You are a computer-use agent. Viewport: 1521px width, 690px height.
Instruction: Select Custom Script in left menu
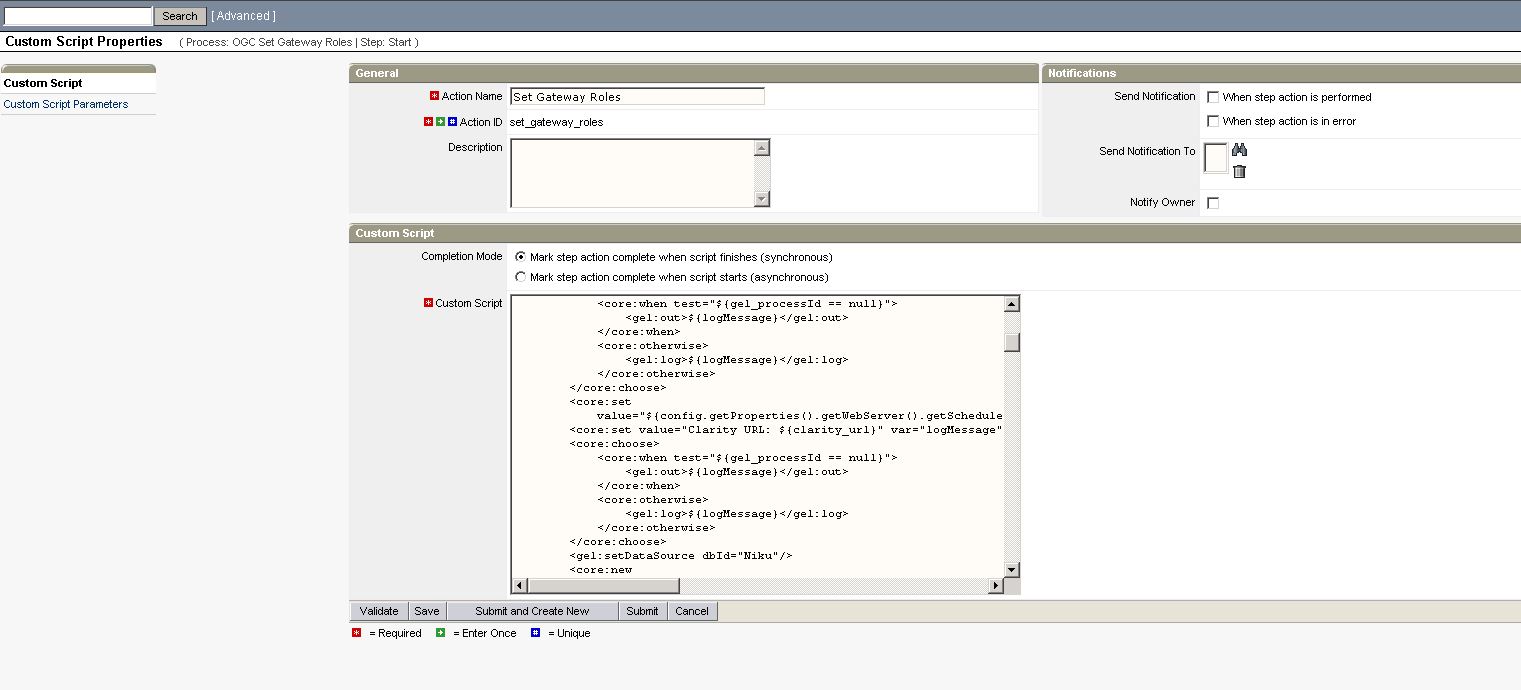pyautogui.click(x=43, y=83)
